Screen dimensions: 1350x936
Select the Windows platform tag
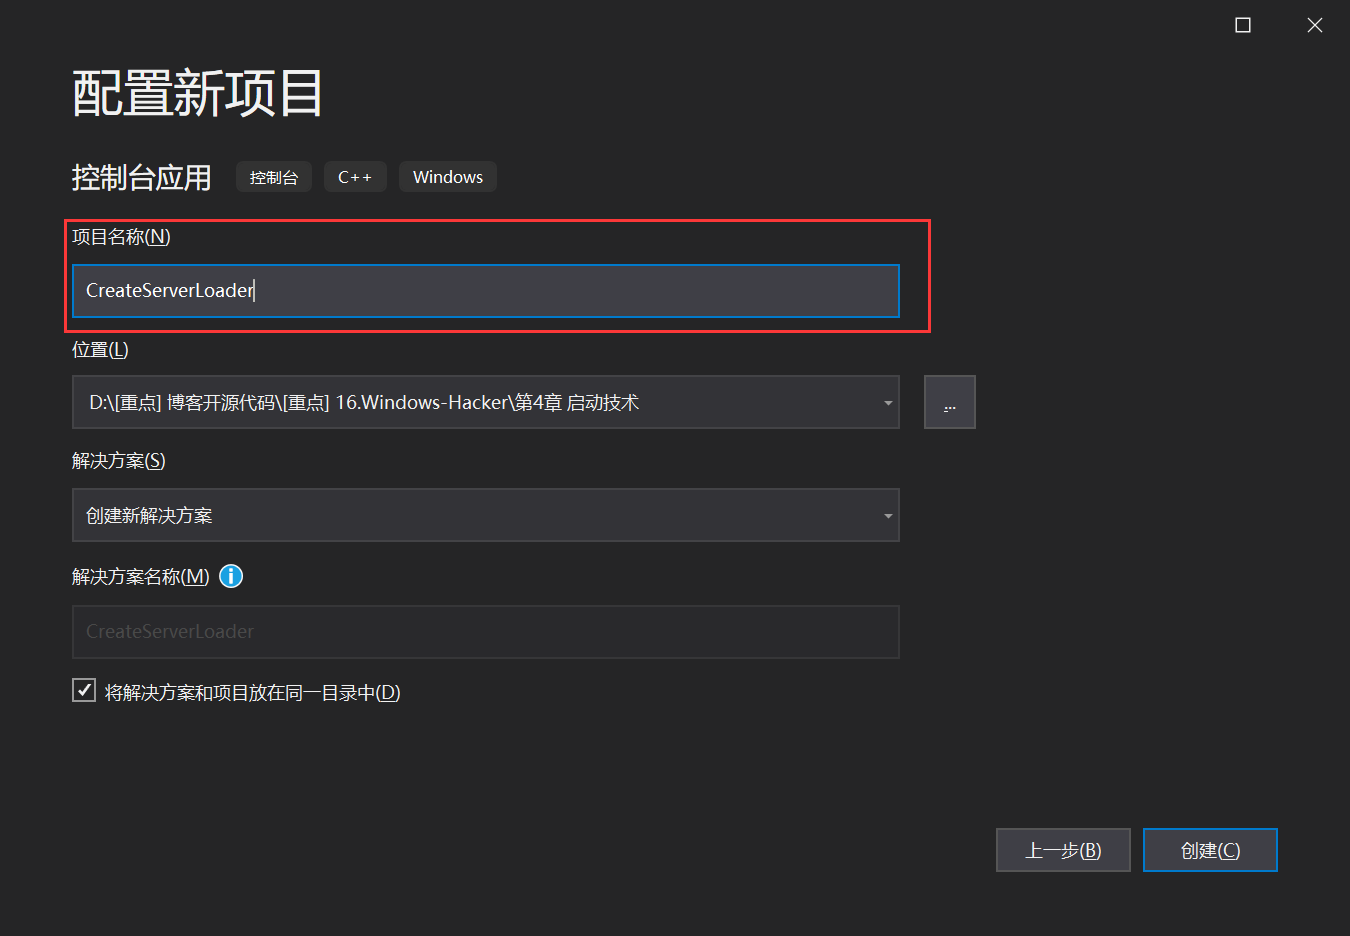447,176
